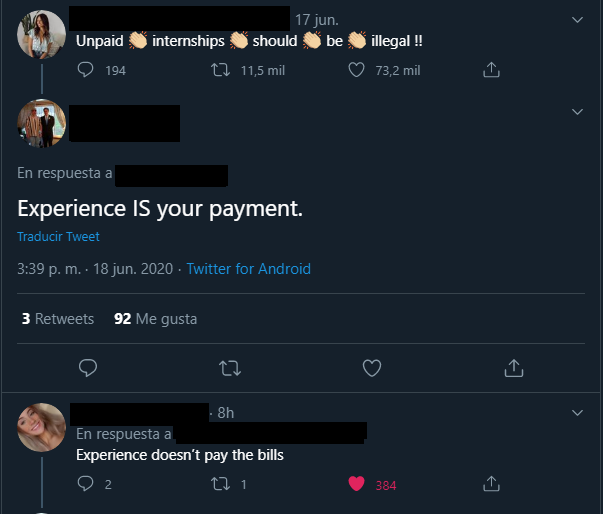This screenshot has width=603, height=514.
Task: Open the 'Twitter for Android' link
Action: (248, 269)
